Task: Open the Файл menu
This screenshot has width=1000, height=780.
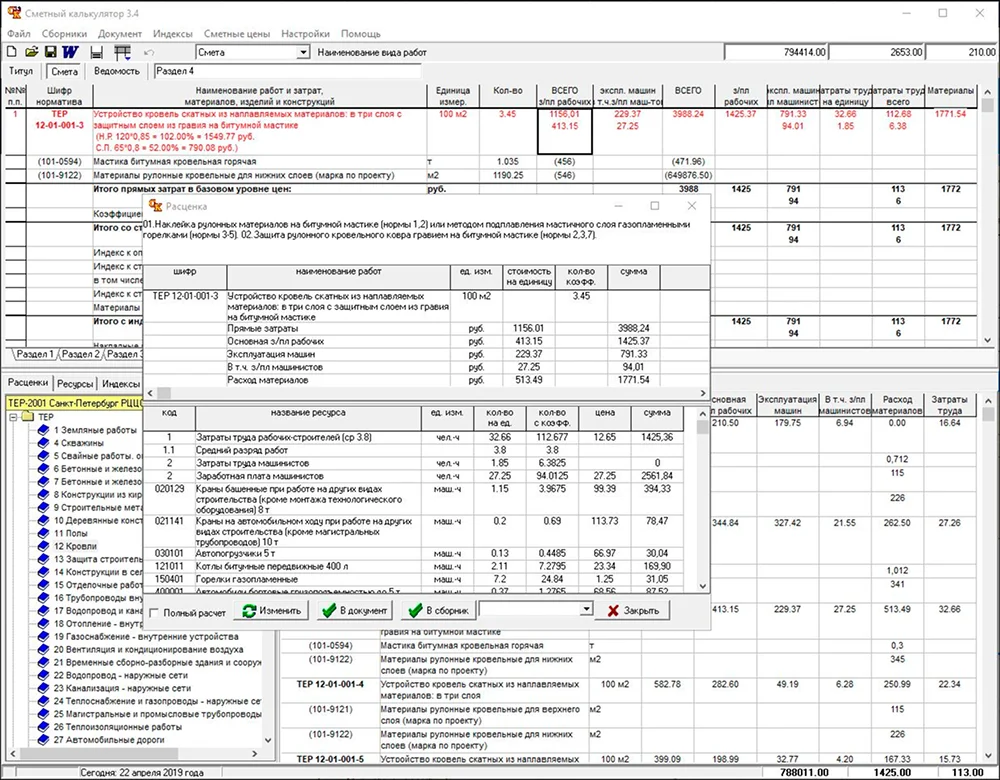Action: [x=19, y=34]
